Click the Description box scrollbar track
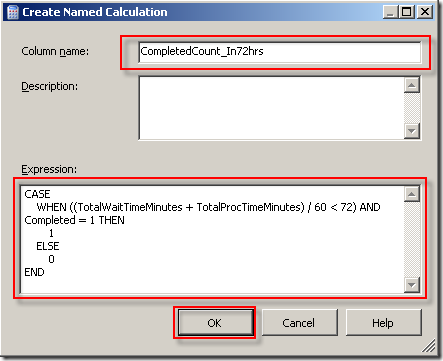This screenshot has width=443, height=361. point(412,108)
